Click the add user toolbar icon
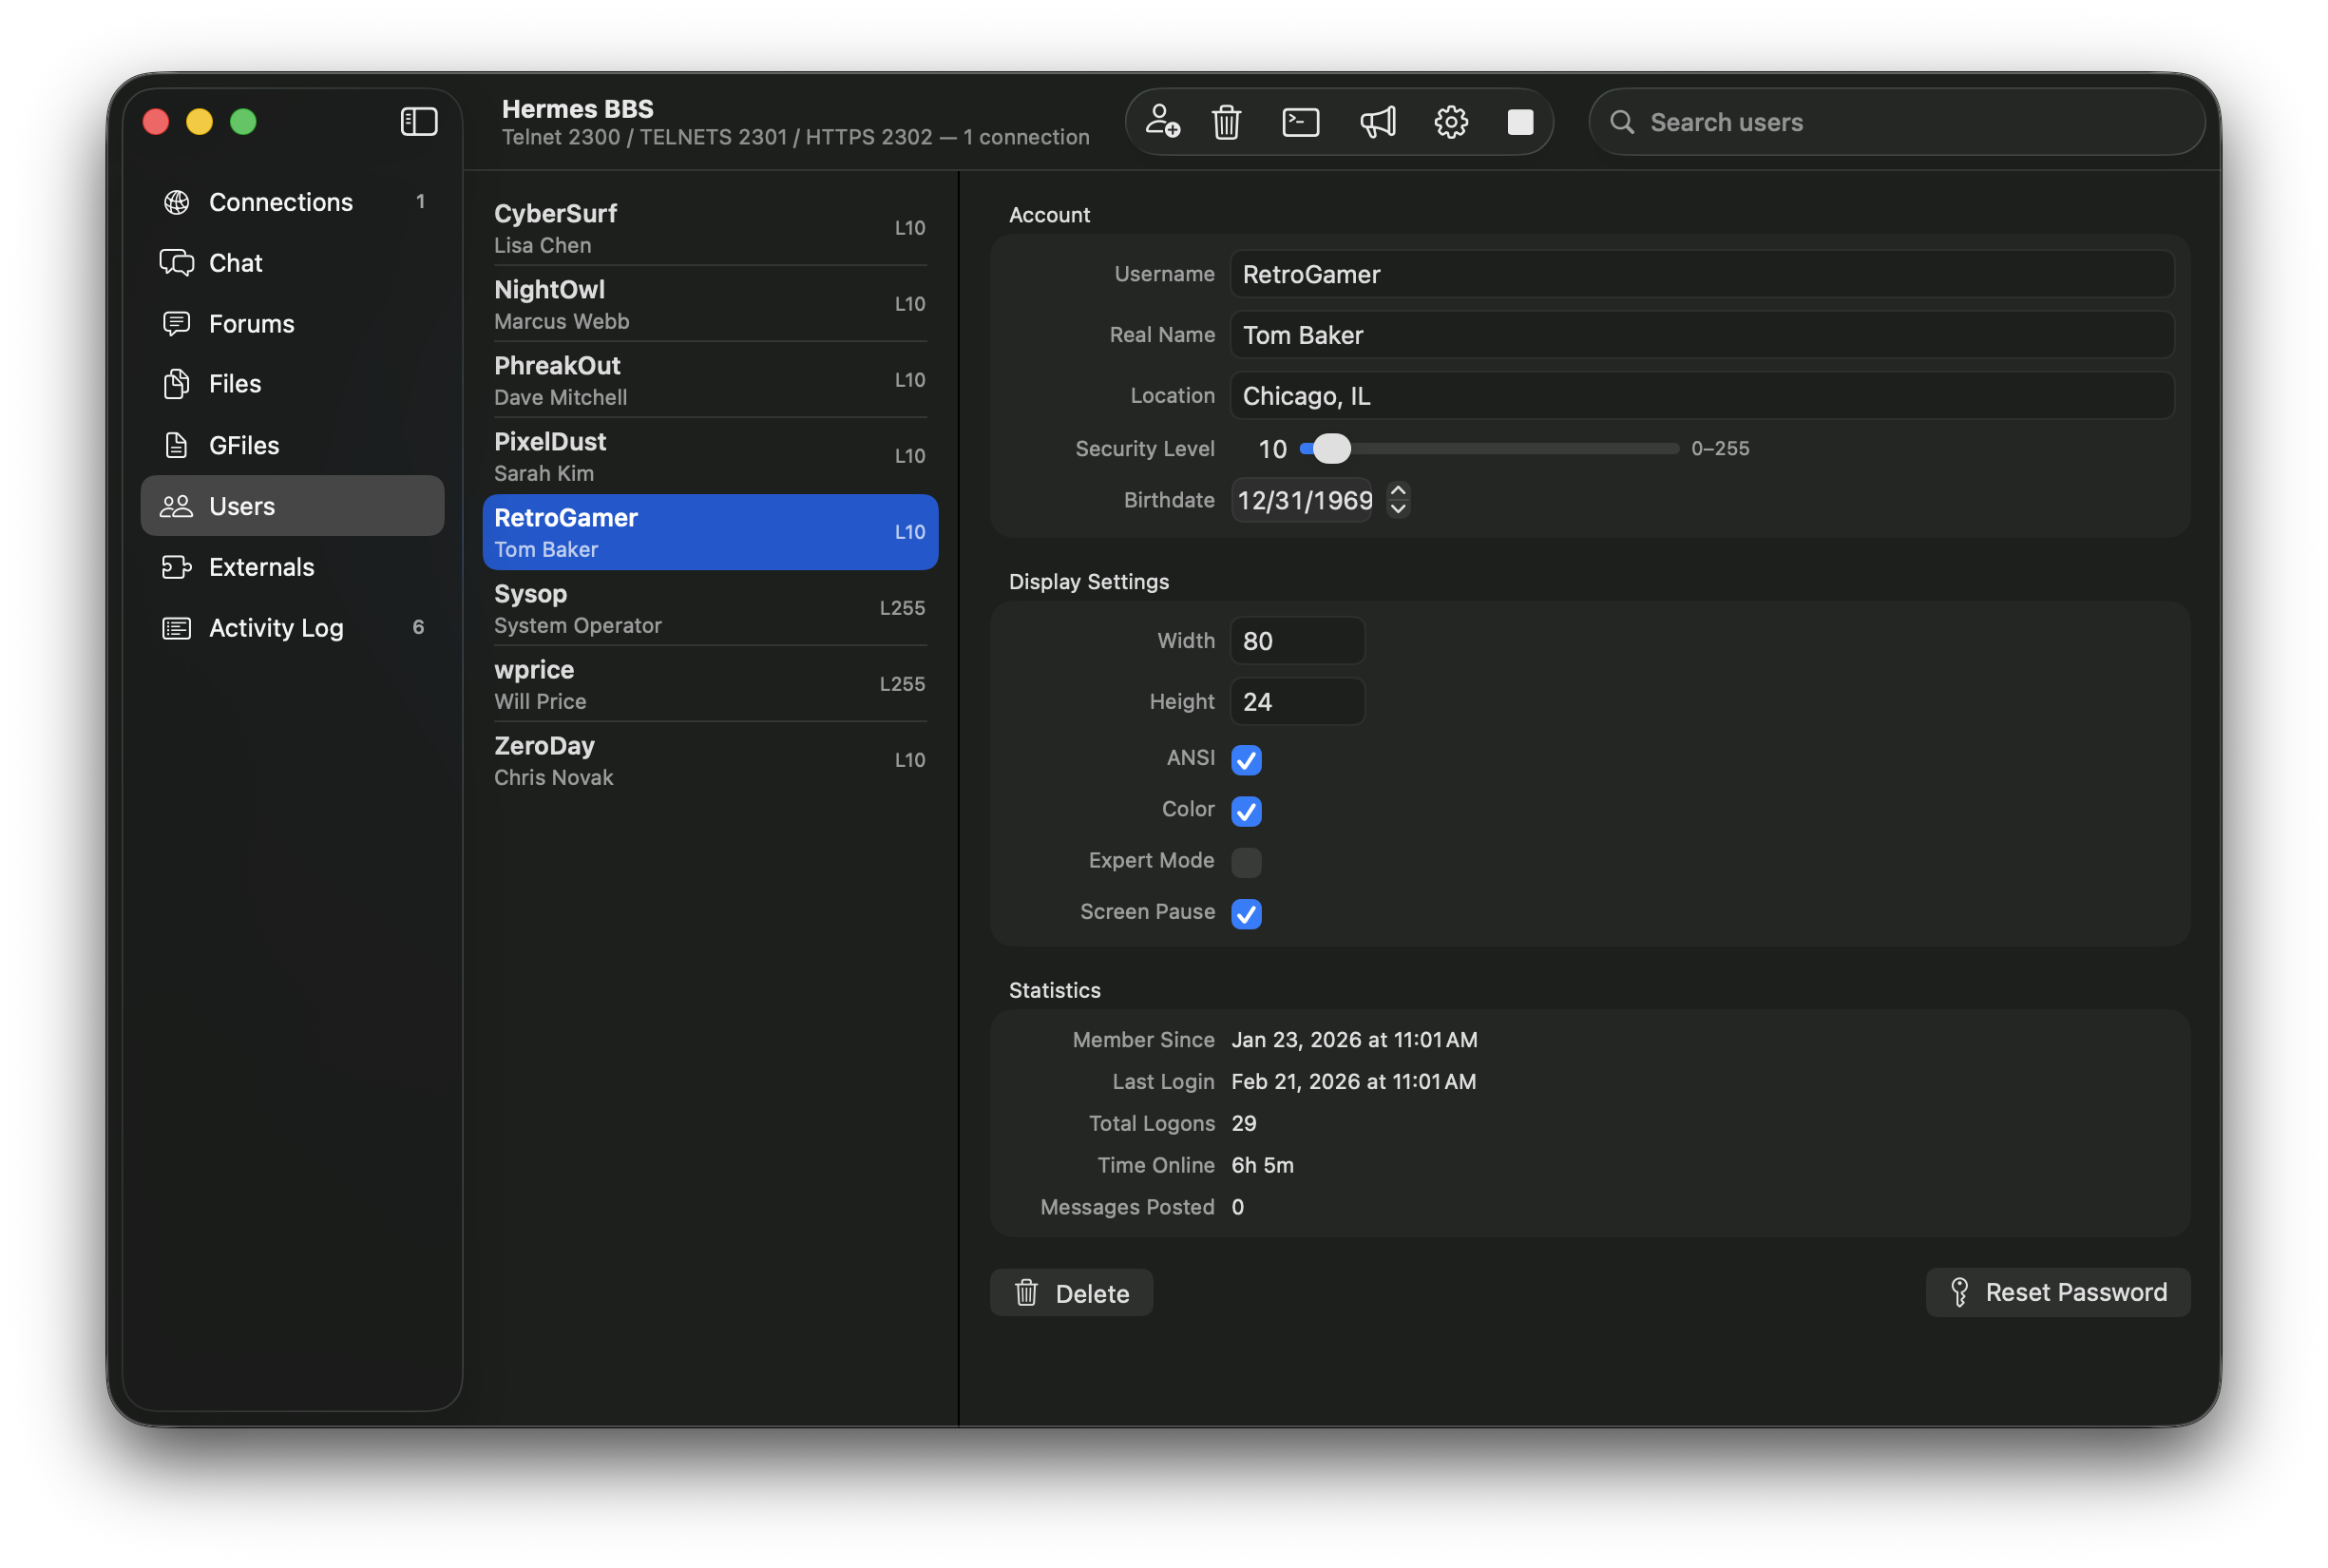The width and height of the screenshot is (2328, 1568). (1162, 122)
